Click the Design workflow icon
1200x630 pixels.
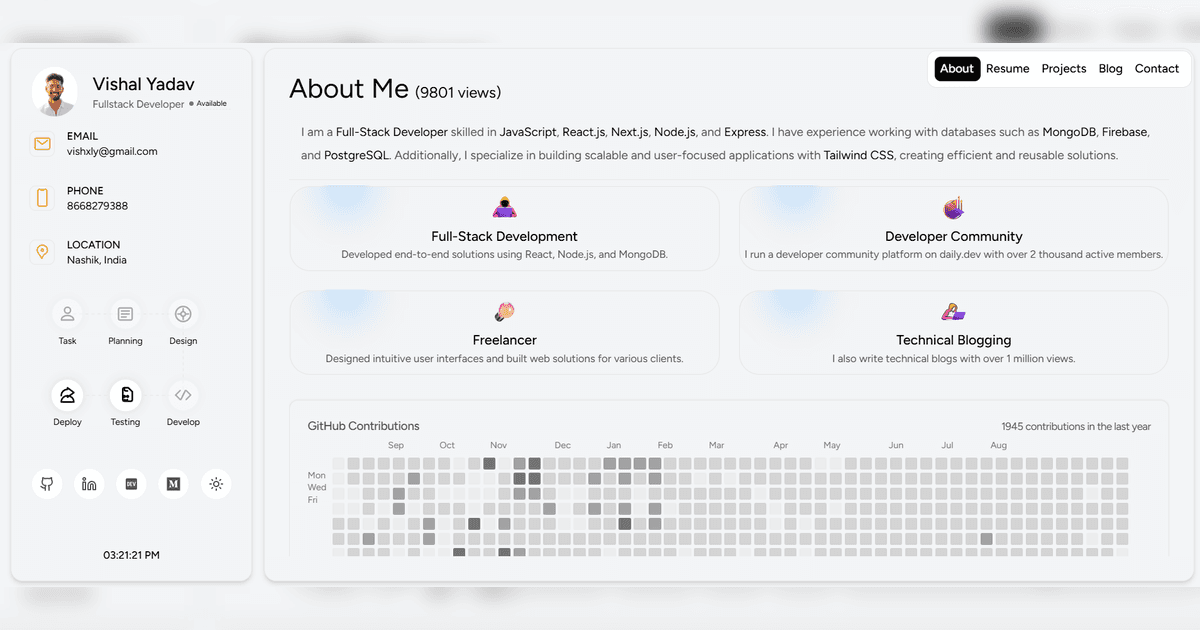tap(183, 314)
